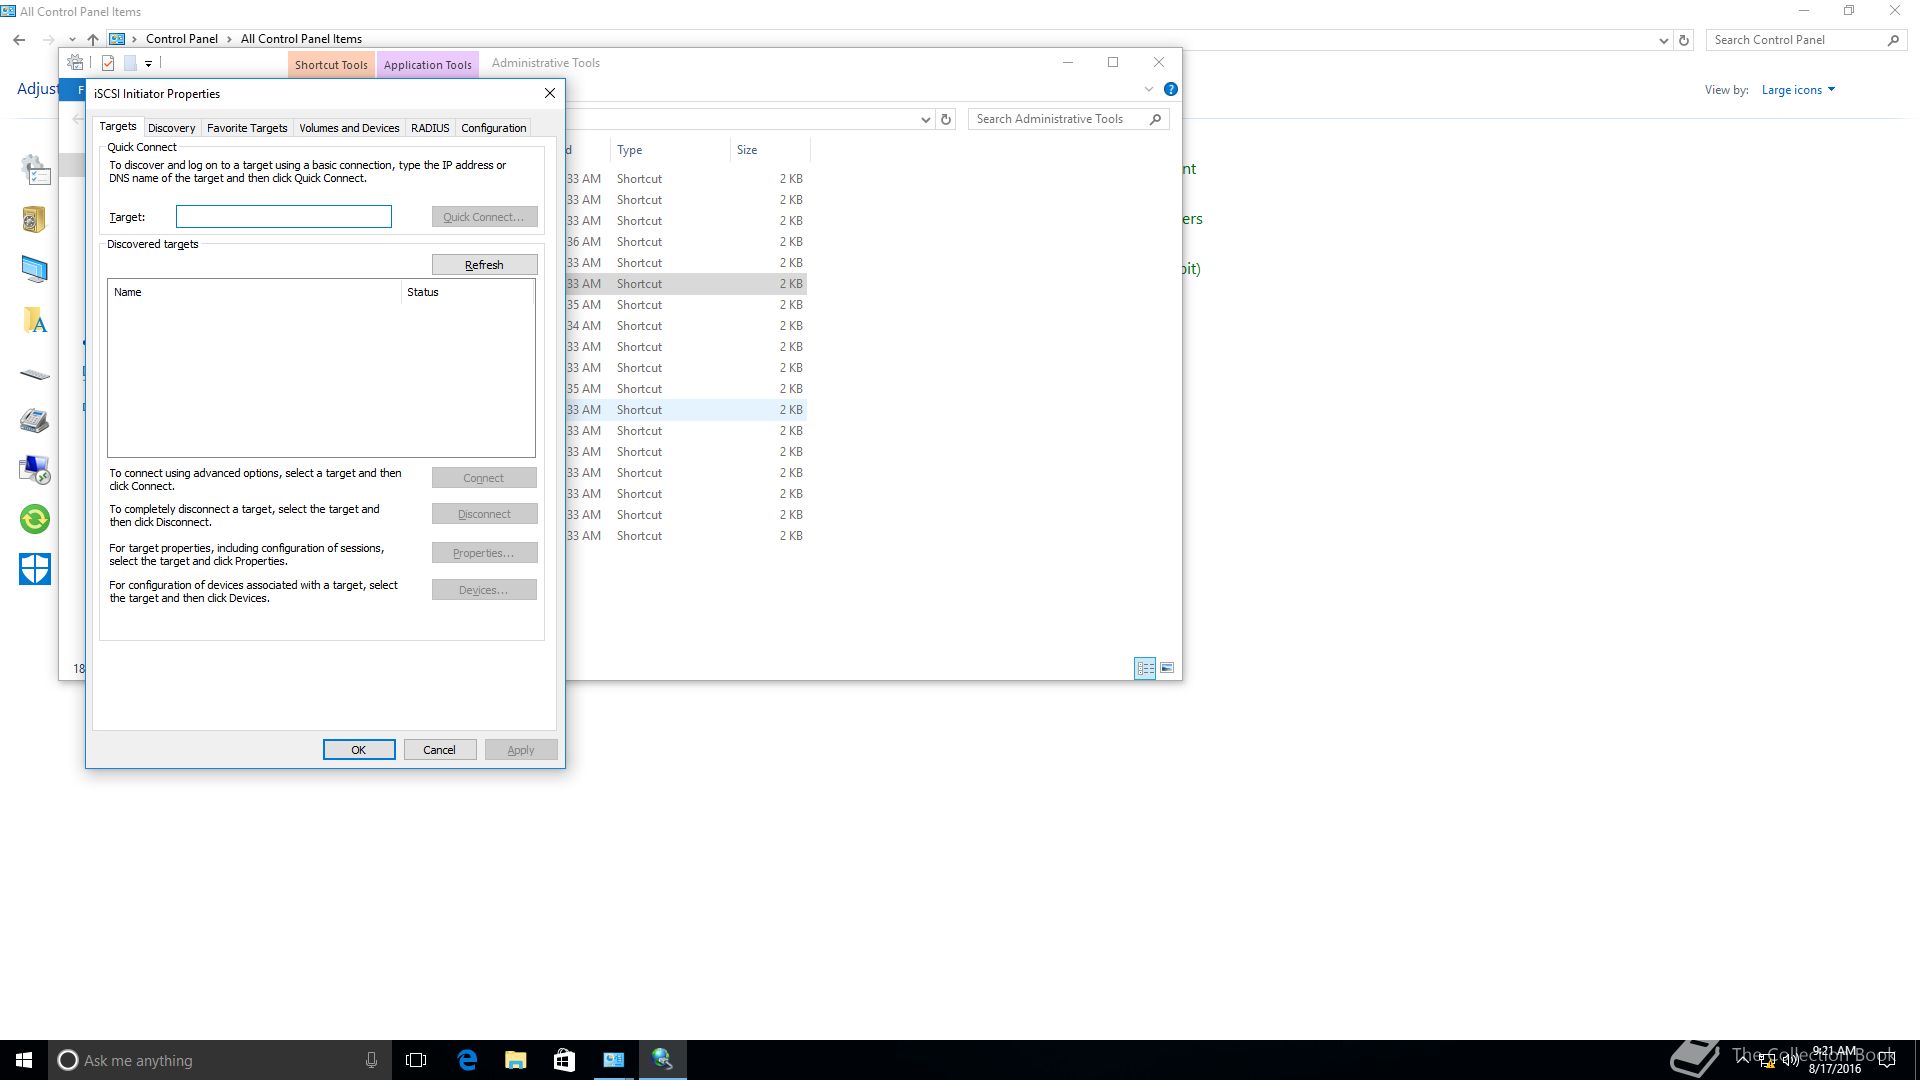The image size is (1920, 1080).
Task: Expand breadcrumb chevron after Control Panel
Action: click(x=229, y=40)
